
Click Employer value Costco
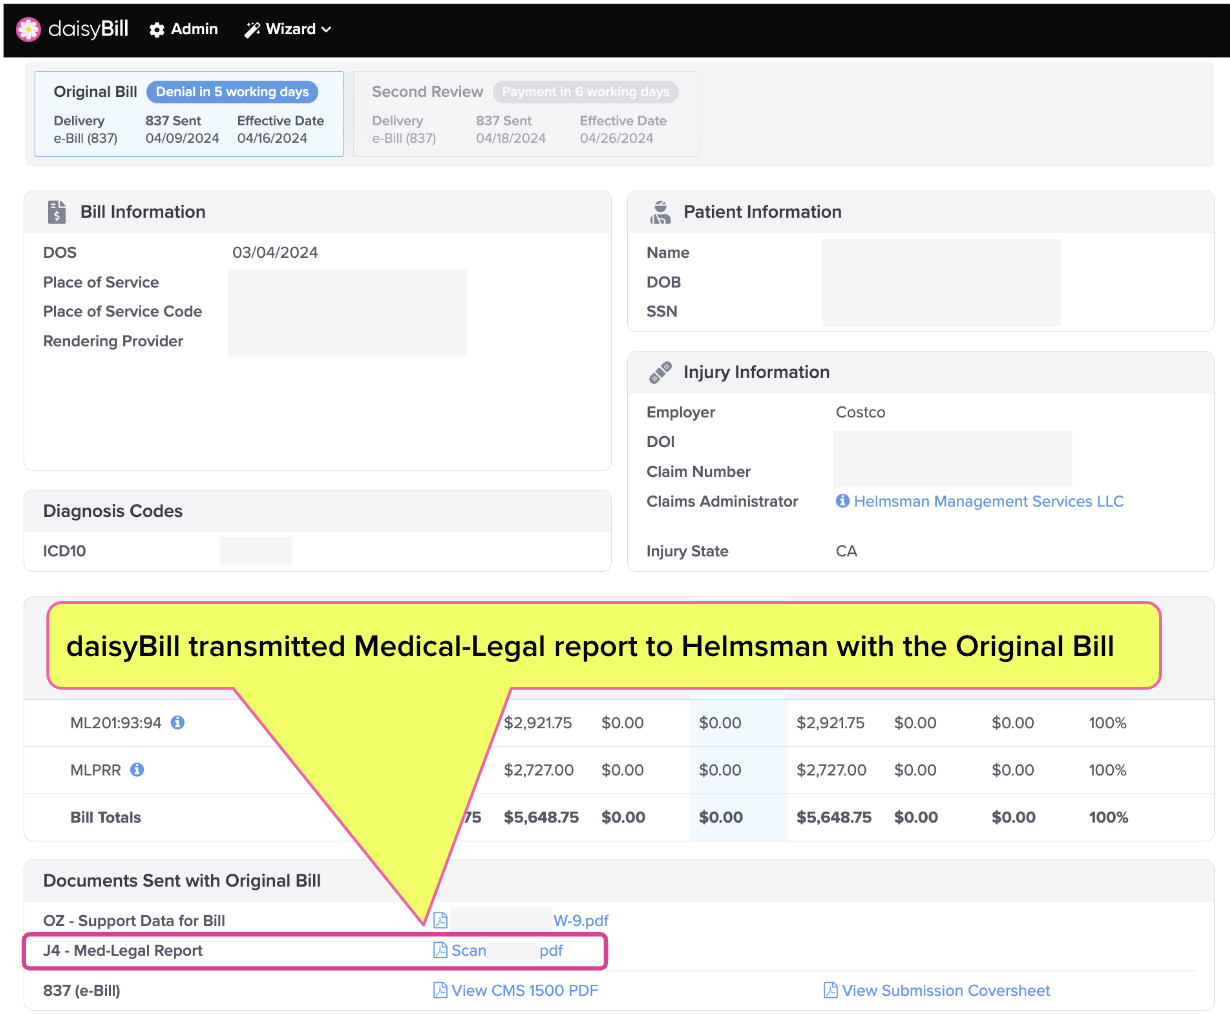click(x=861, y=412)
